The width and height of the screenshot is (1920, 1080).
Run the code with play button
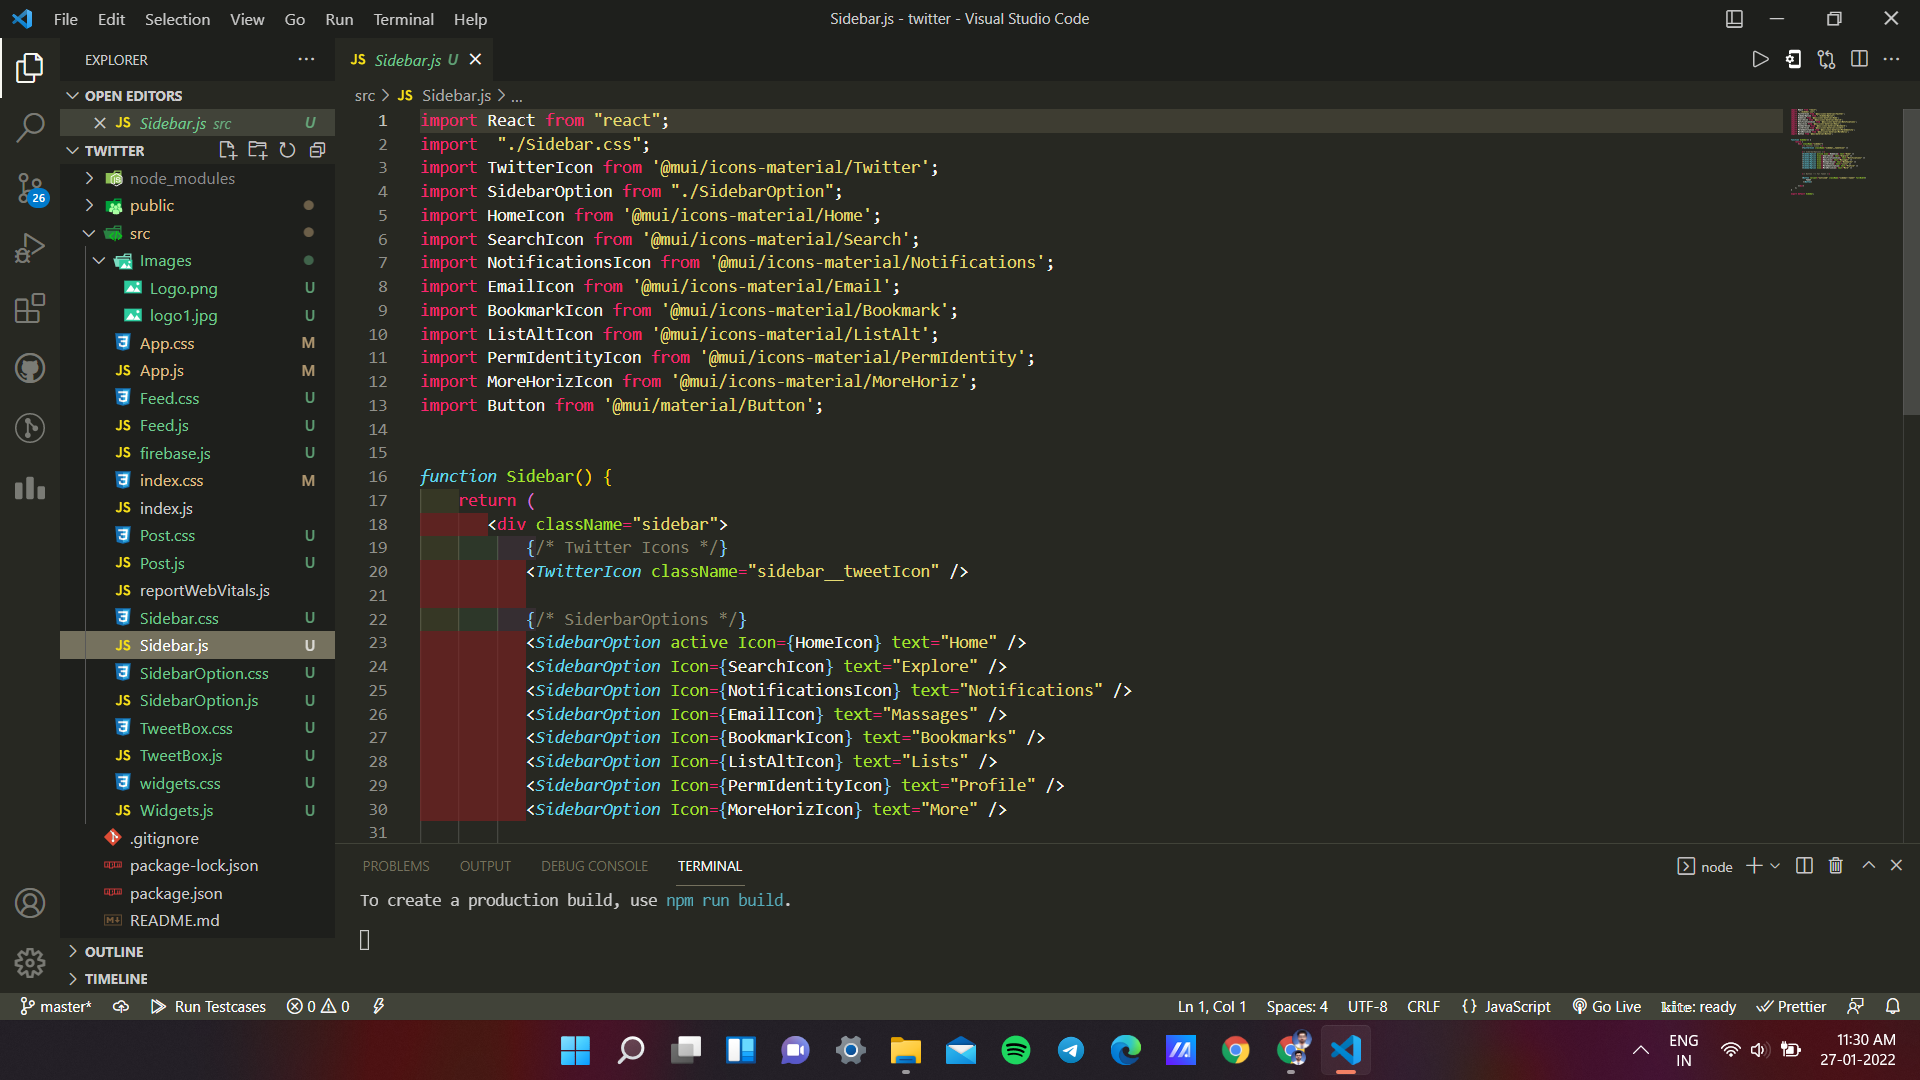[1760, 59]
